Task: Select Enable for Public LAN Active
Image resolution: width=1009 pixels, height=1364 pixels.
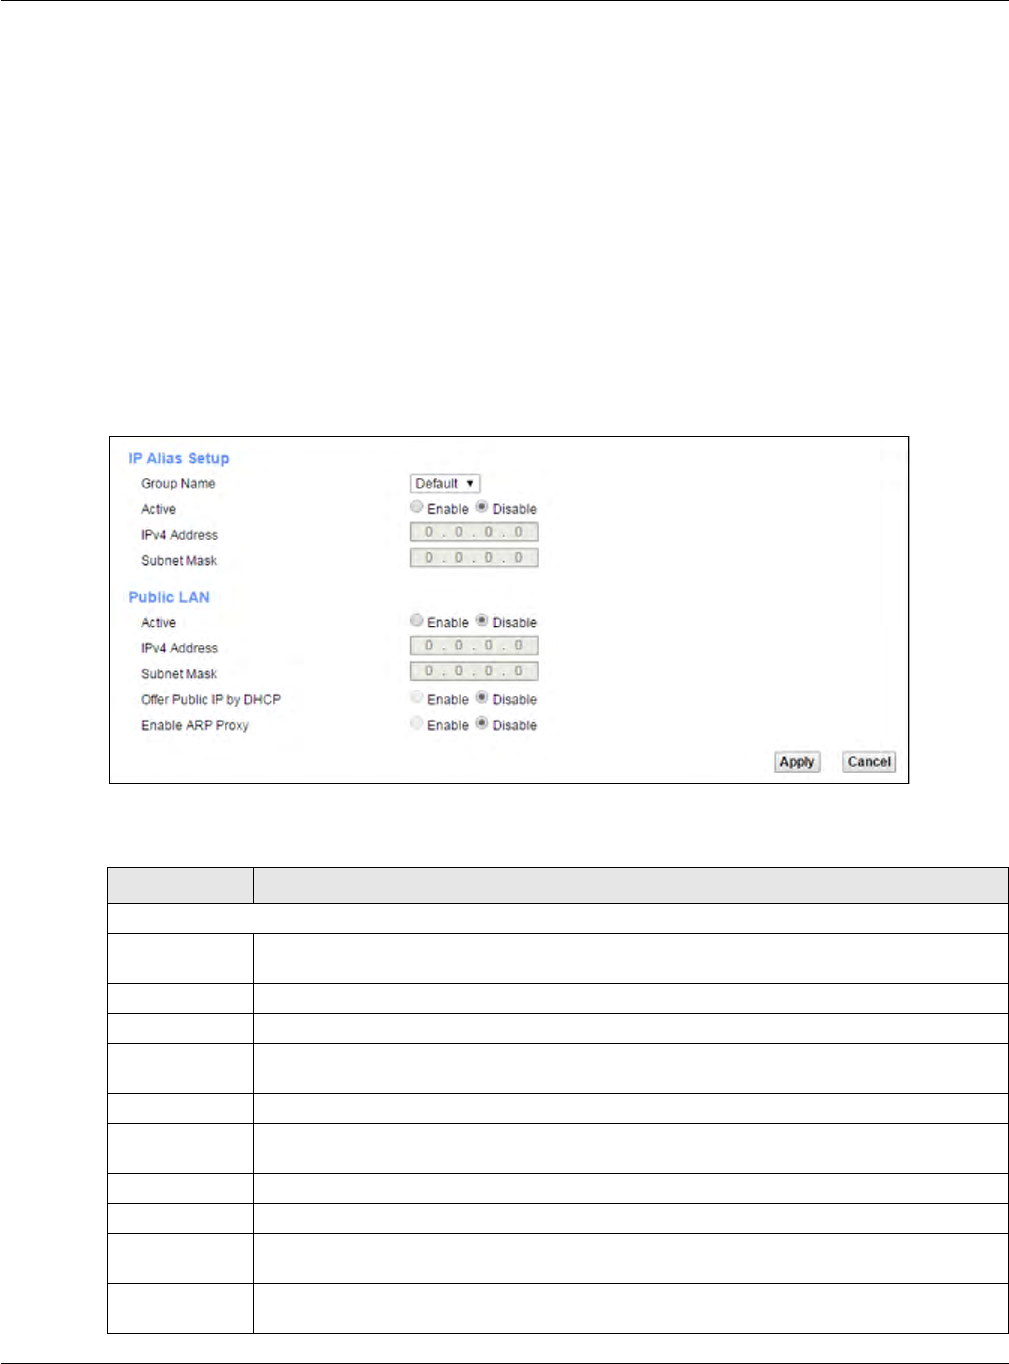Action: click(x=417, y=620)
